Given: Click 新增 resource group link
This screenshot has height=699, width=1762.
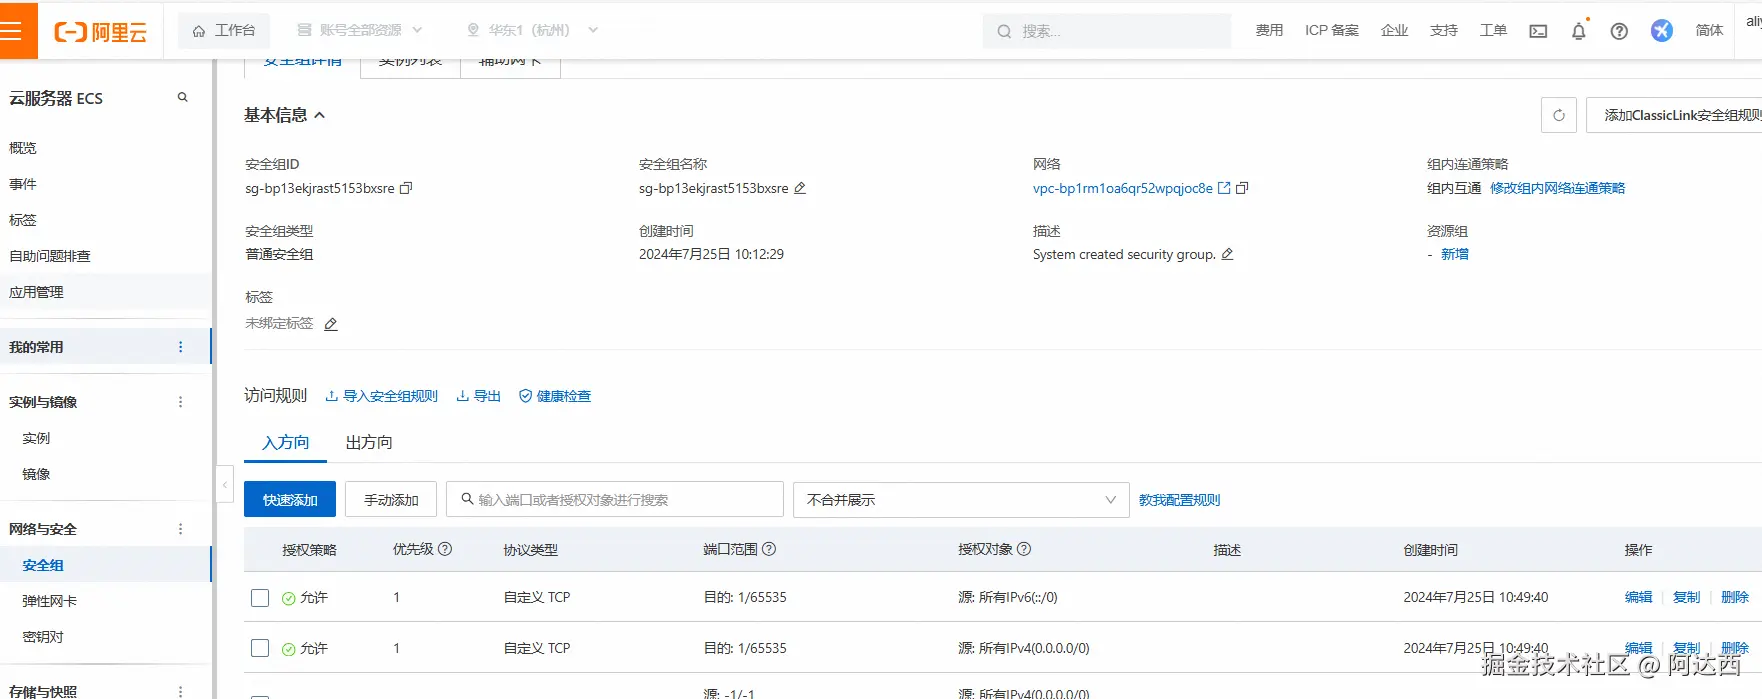Looking at the screenshot, I should coord(1455,254).
